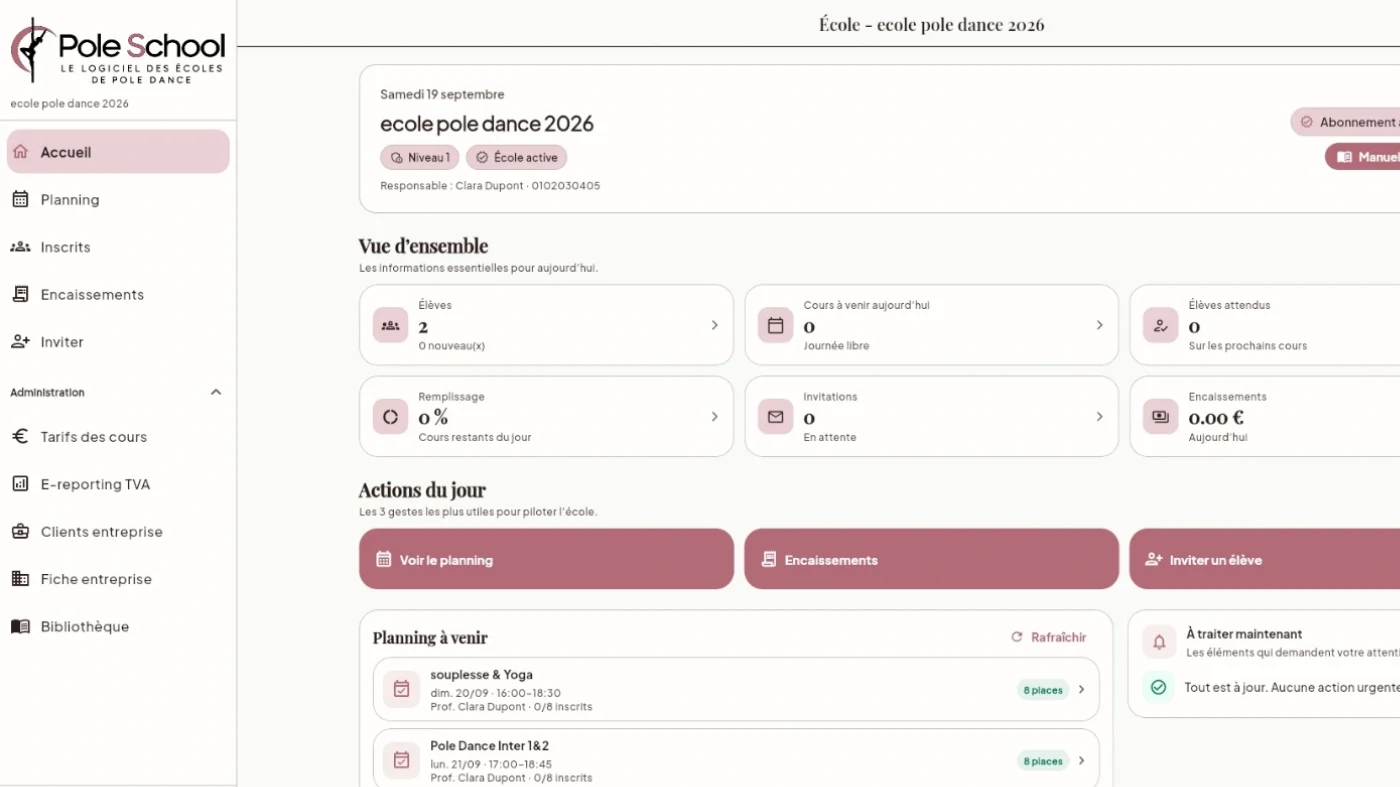Open Cours à venir aujourd'hui chevron
Screen dimensions: 1400x787
coord(1099,325)
